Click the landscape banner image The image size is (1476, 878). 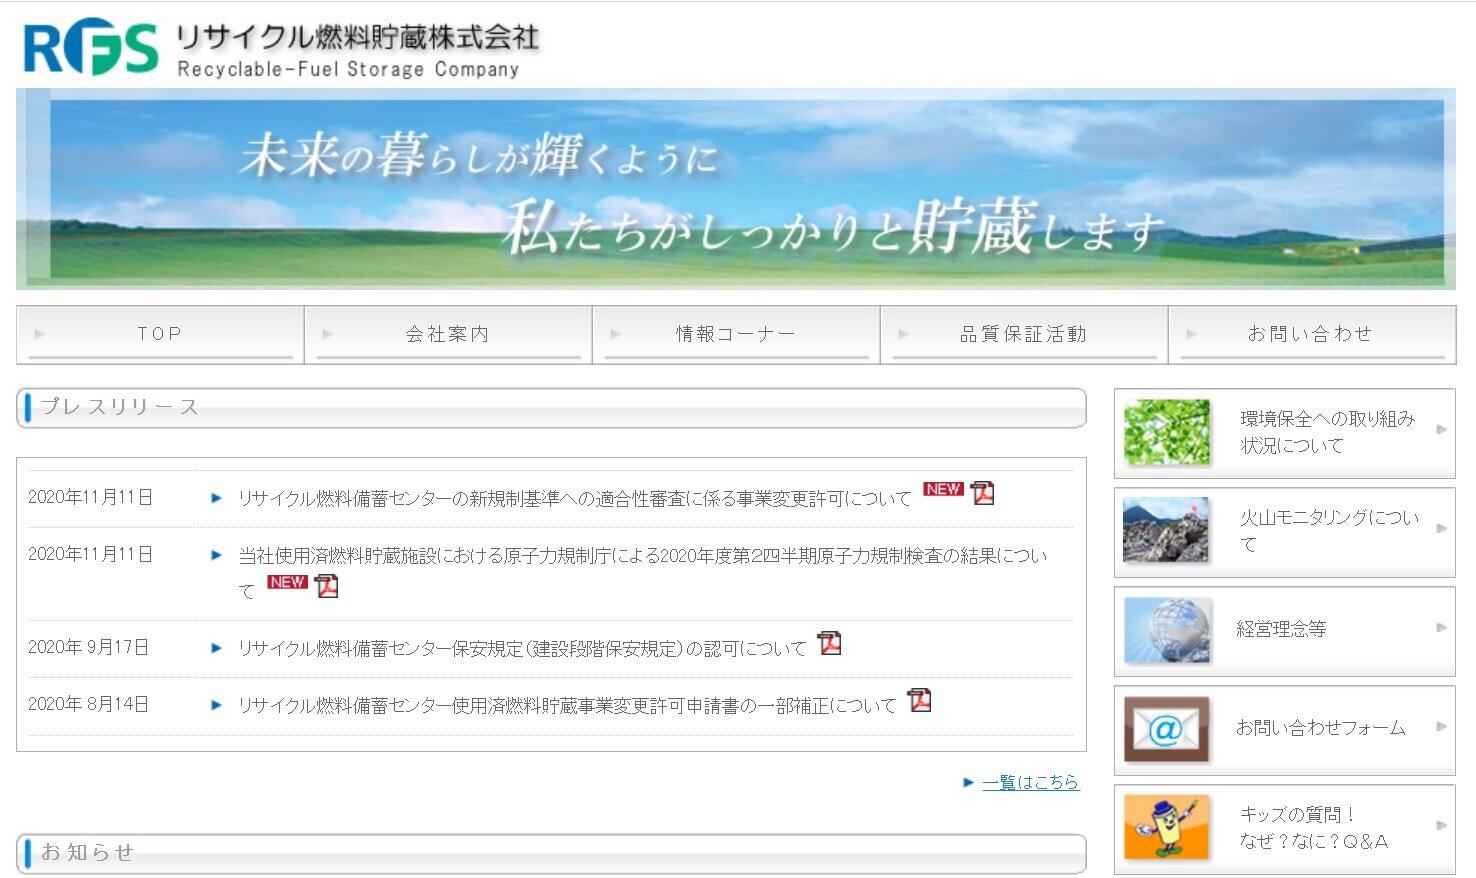click(735, 189)
